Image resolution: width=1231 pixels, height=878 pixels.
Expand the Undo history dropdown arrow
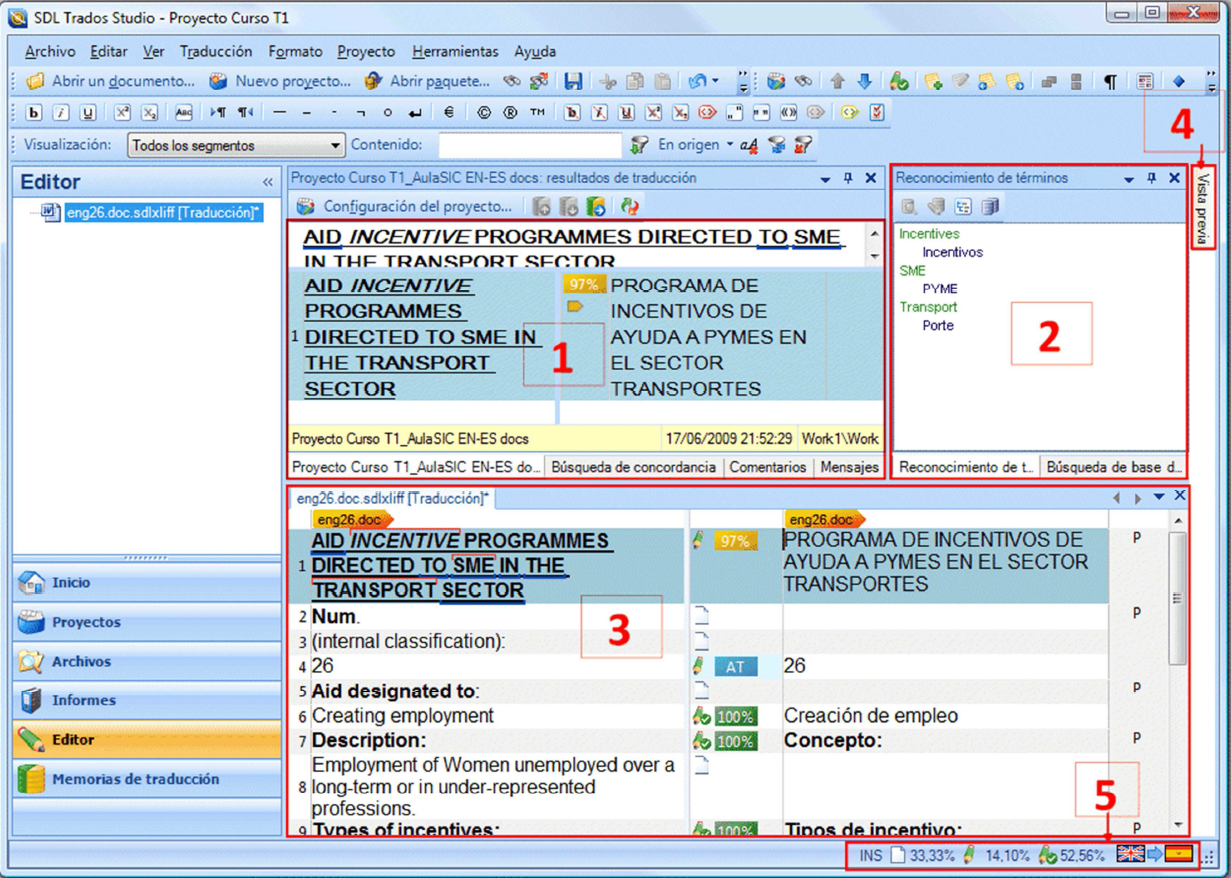click(716, 81)
